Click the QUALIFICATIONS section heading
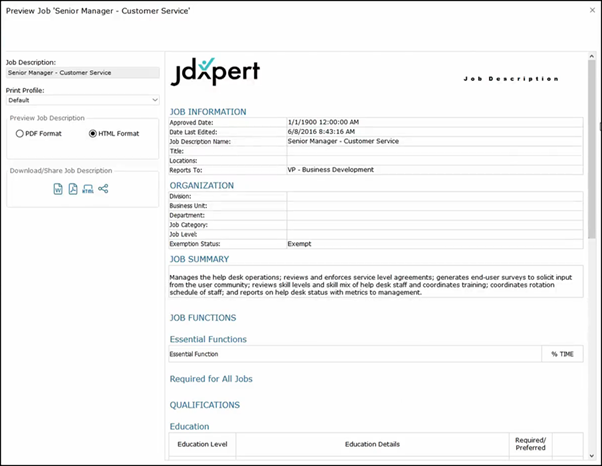 (x=204, y=405)
